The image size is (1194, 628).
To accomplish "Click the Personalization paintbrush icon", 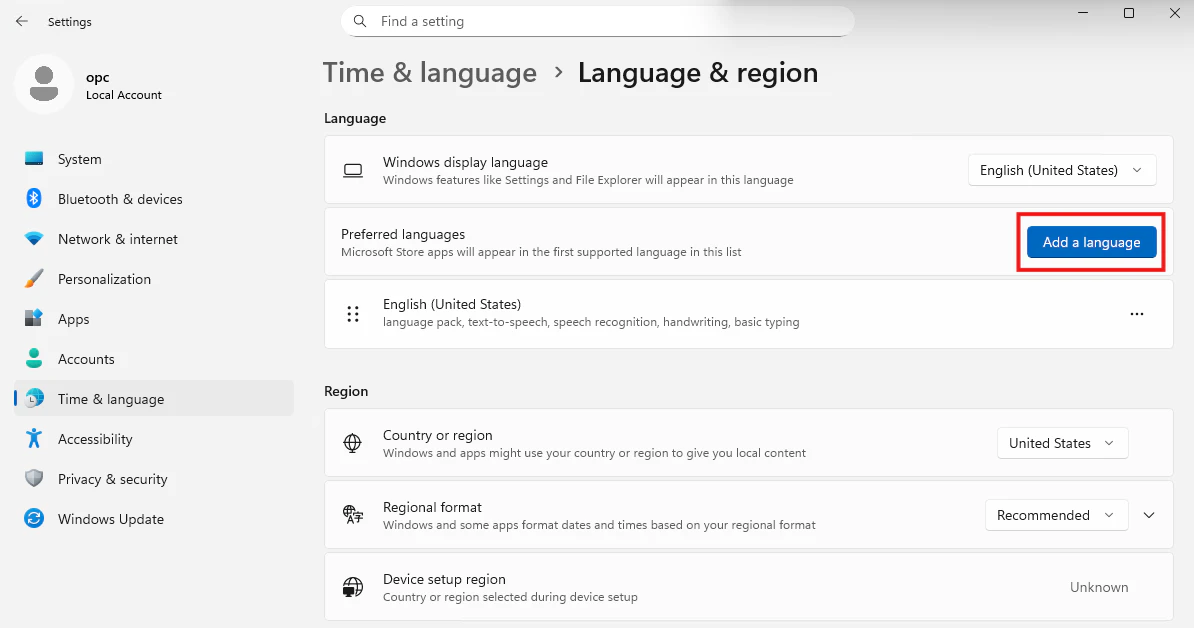I will (34, 279).
